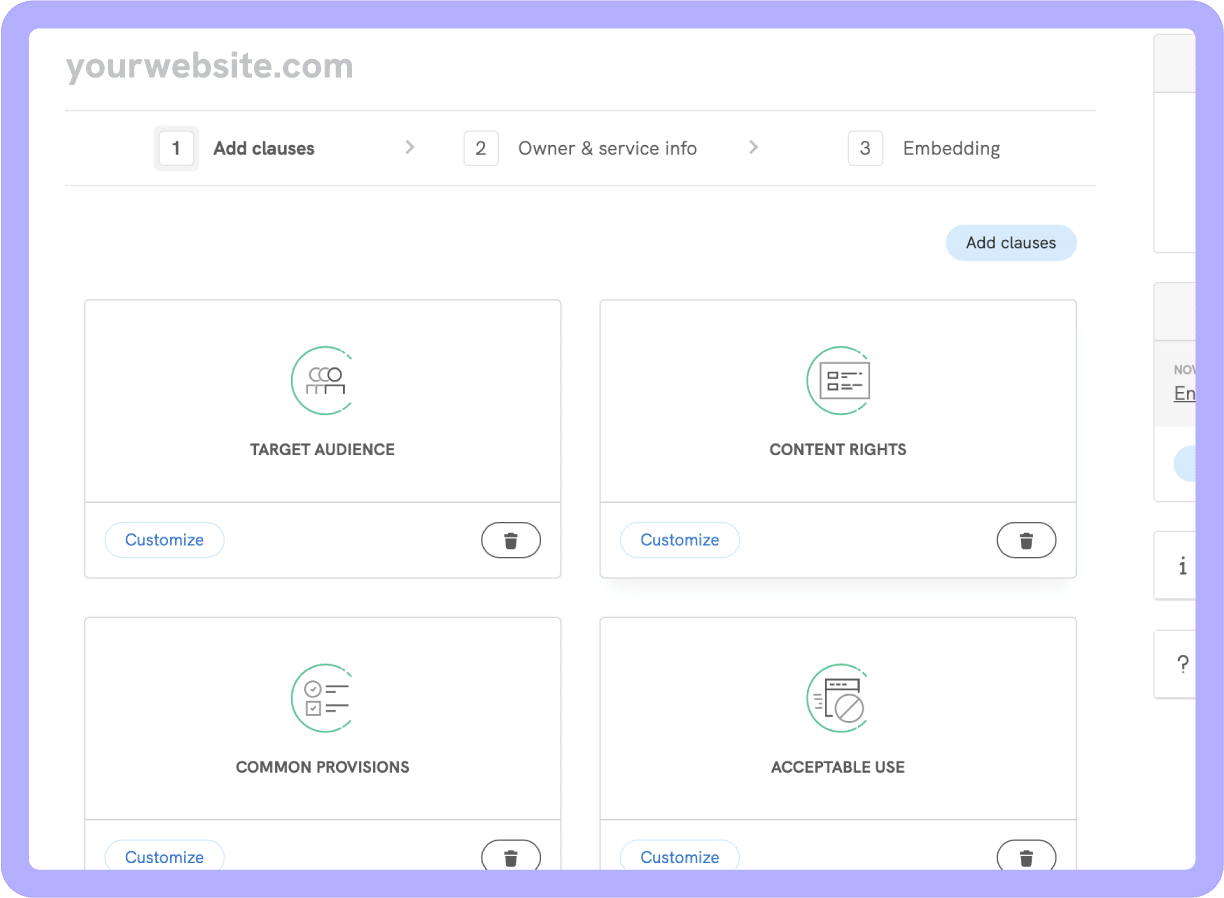Delete the Content Rights clause

(1026, 540)
